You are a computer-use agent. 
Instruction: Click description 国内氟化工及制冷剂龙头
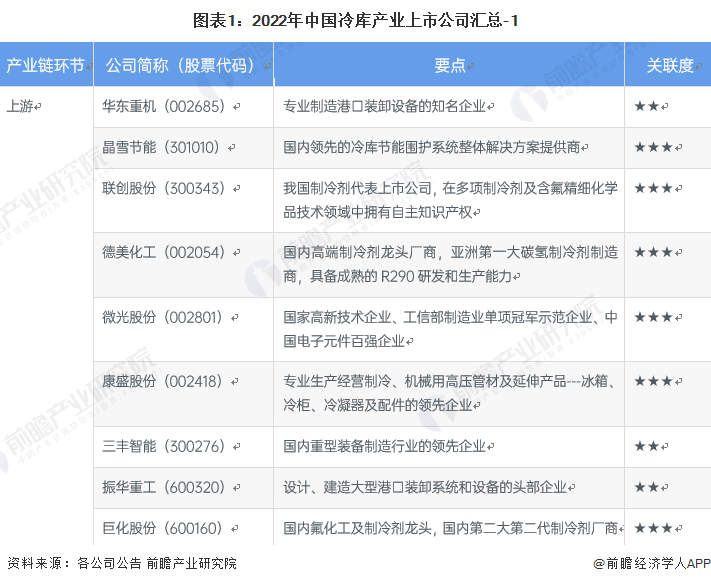(450, 529)
